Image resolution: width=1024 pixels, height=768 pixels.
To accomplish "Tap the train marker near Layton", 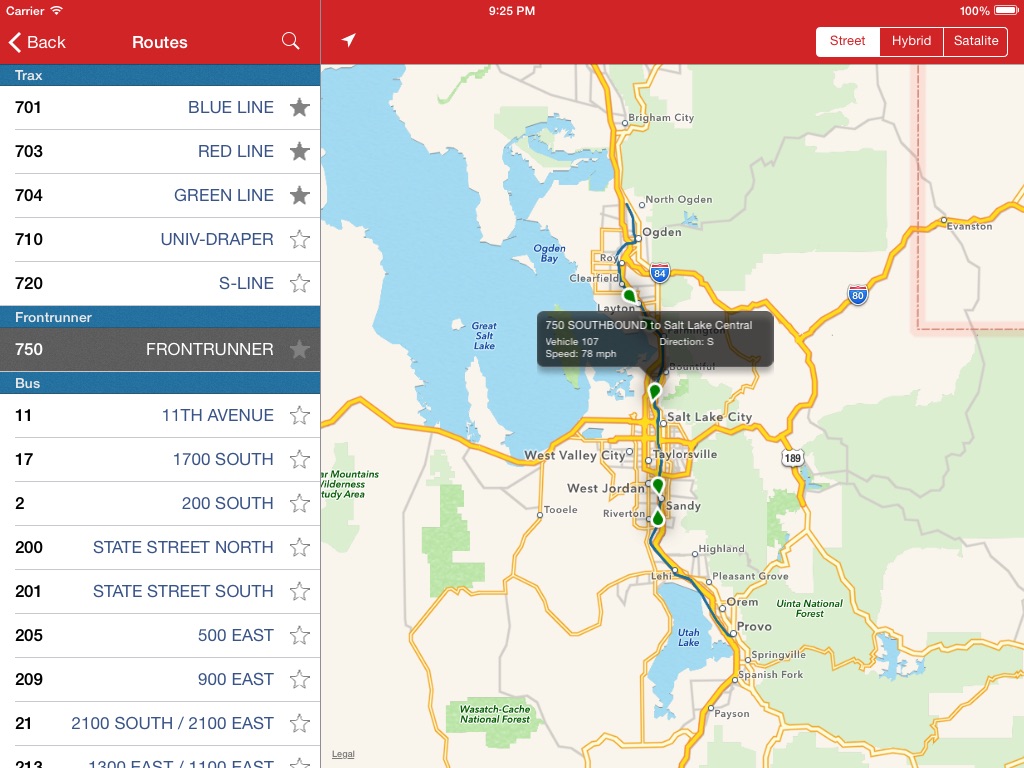I will (629, 295).
